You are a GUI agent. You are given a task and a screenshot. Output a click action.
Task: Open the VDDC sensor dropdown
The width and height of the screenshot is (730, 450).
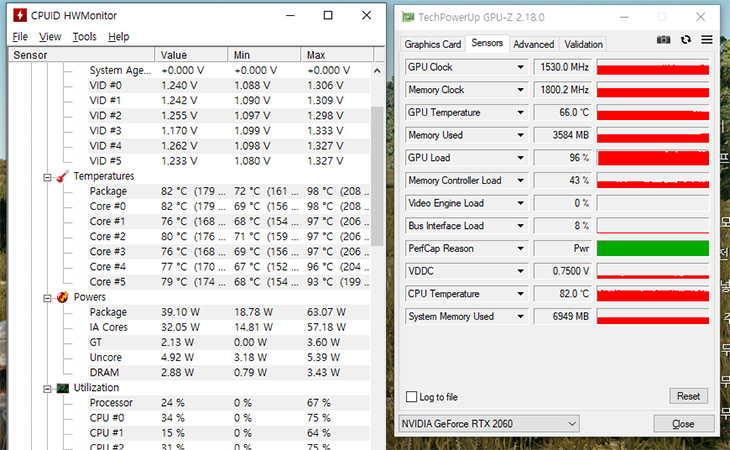click(520, 271)
